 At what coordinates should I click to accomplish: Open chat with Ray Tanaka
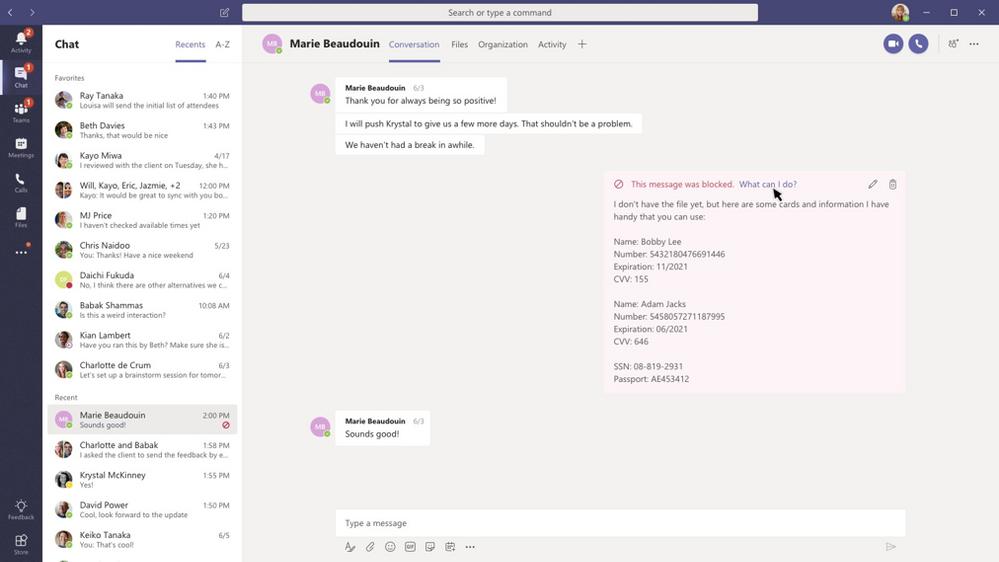point(142,100)
